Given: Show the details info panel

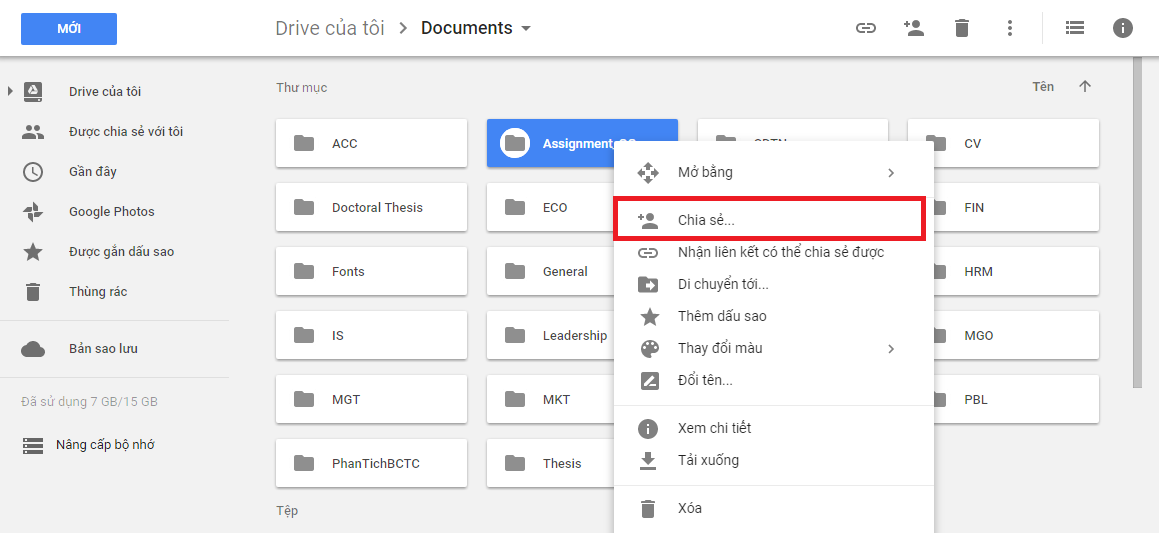Looking at the screenshot, I should (1123, 28).
